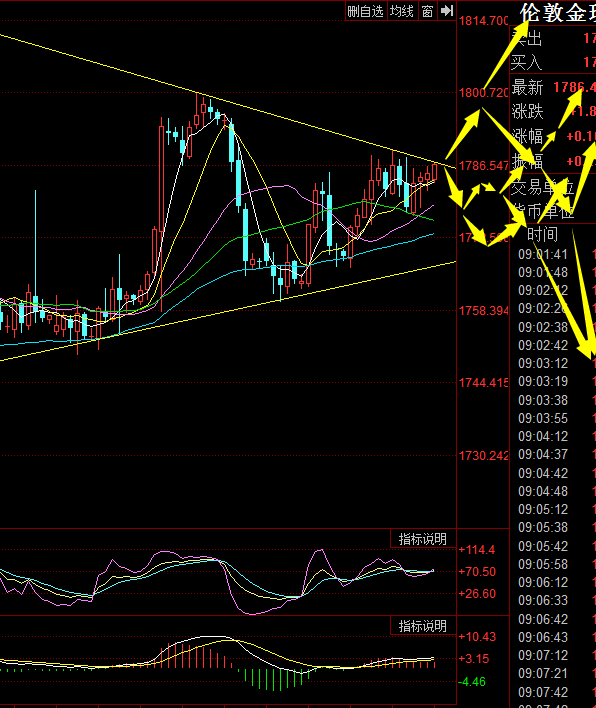
Task: Open the 窗 window option button
Action: [x=427, y=11]
